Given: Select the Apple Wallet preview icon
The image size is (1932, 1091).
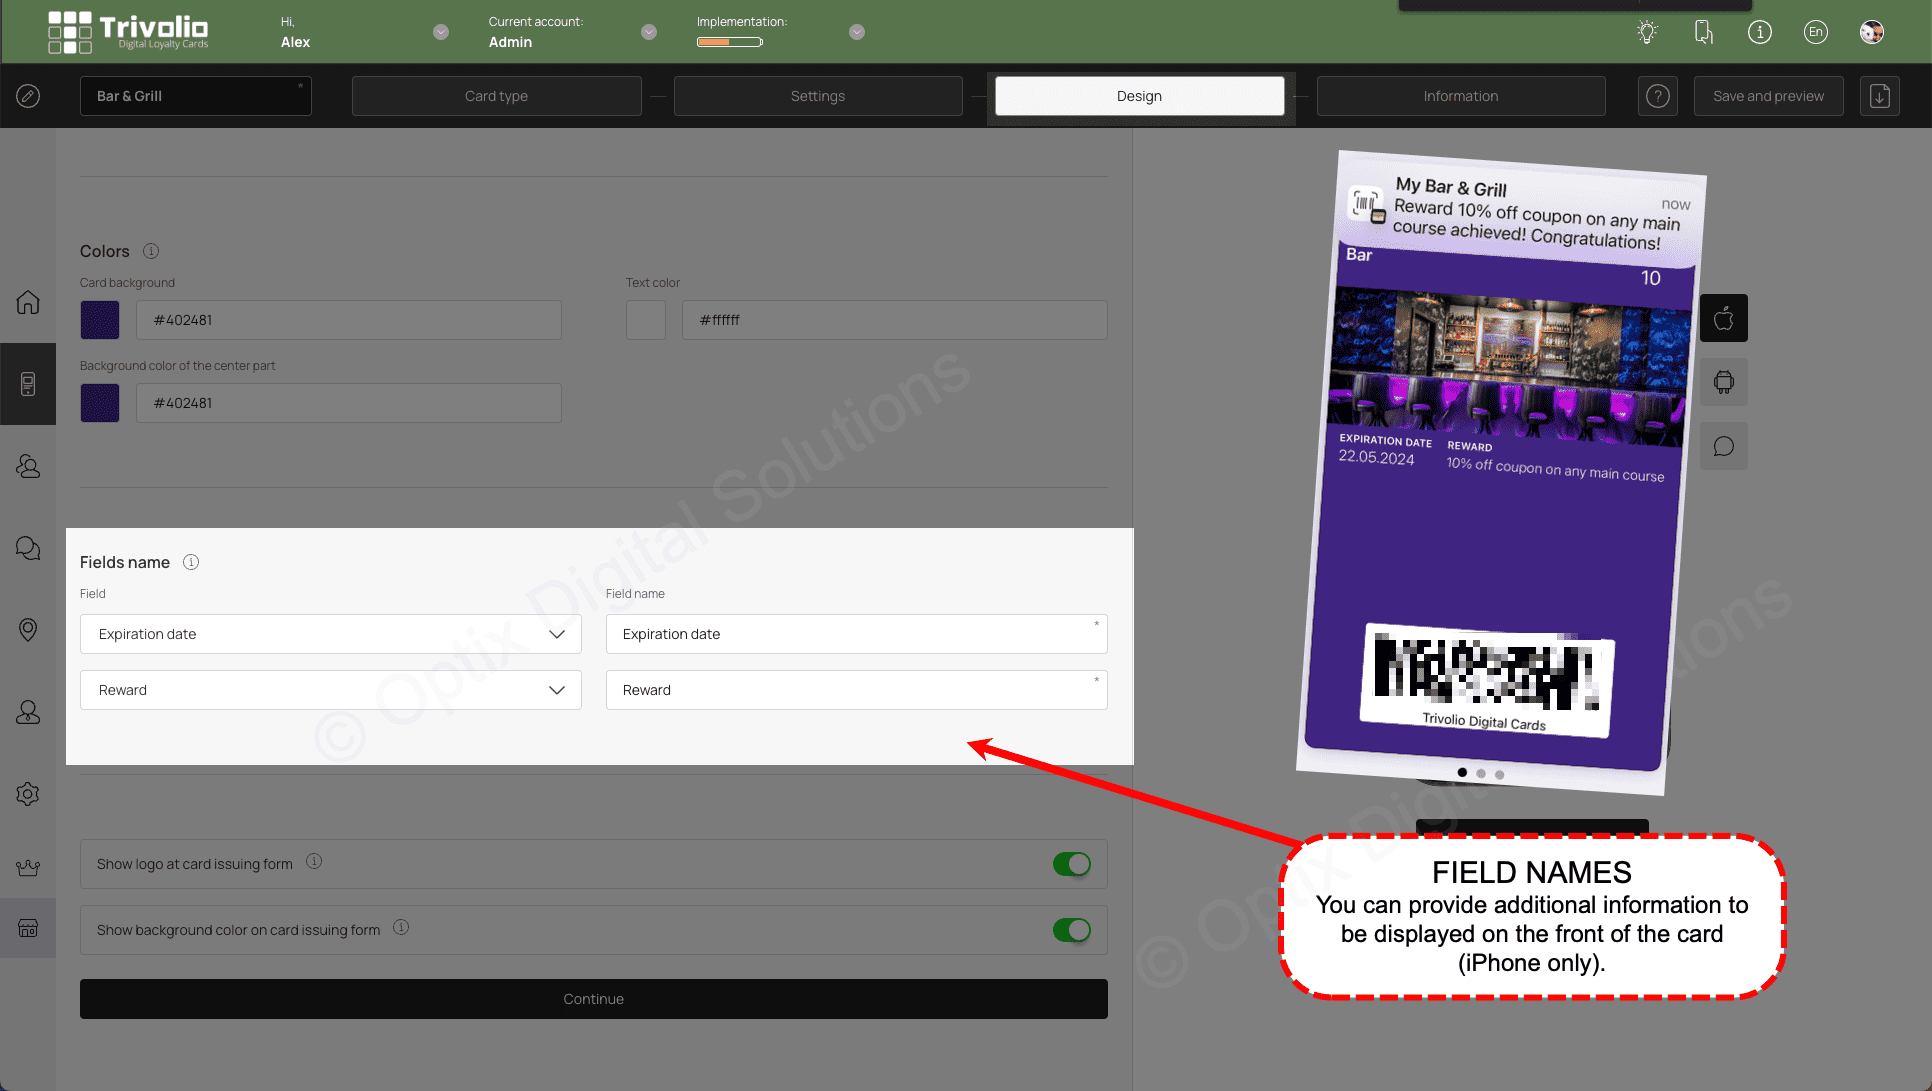Looking at the screenshot, I should (1725, 319).
